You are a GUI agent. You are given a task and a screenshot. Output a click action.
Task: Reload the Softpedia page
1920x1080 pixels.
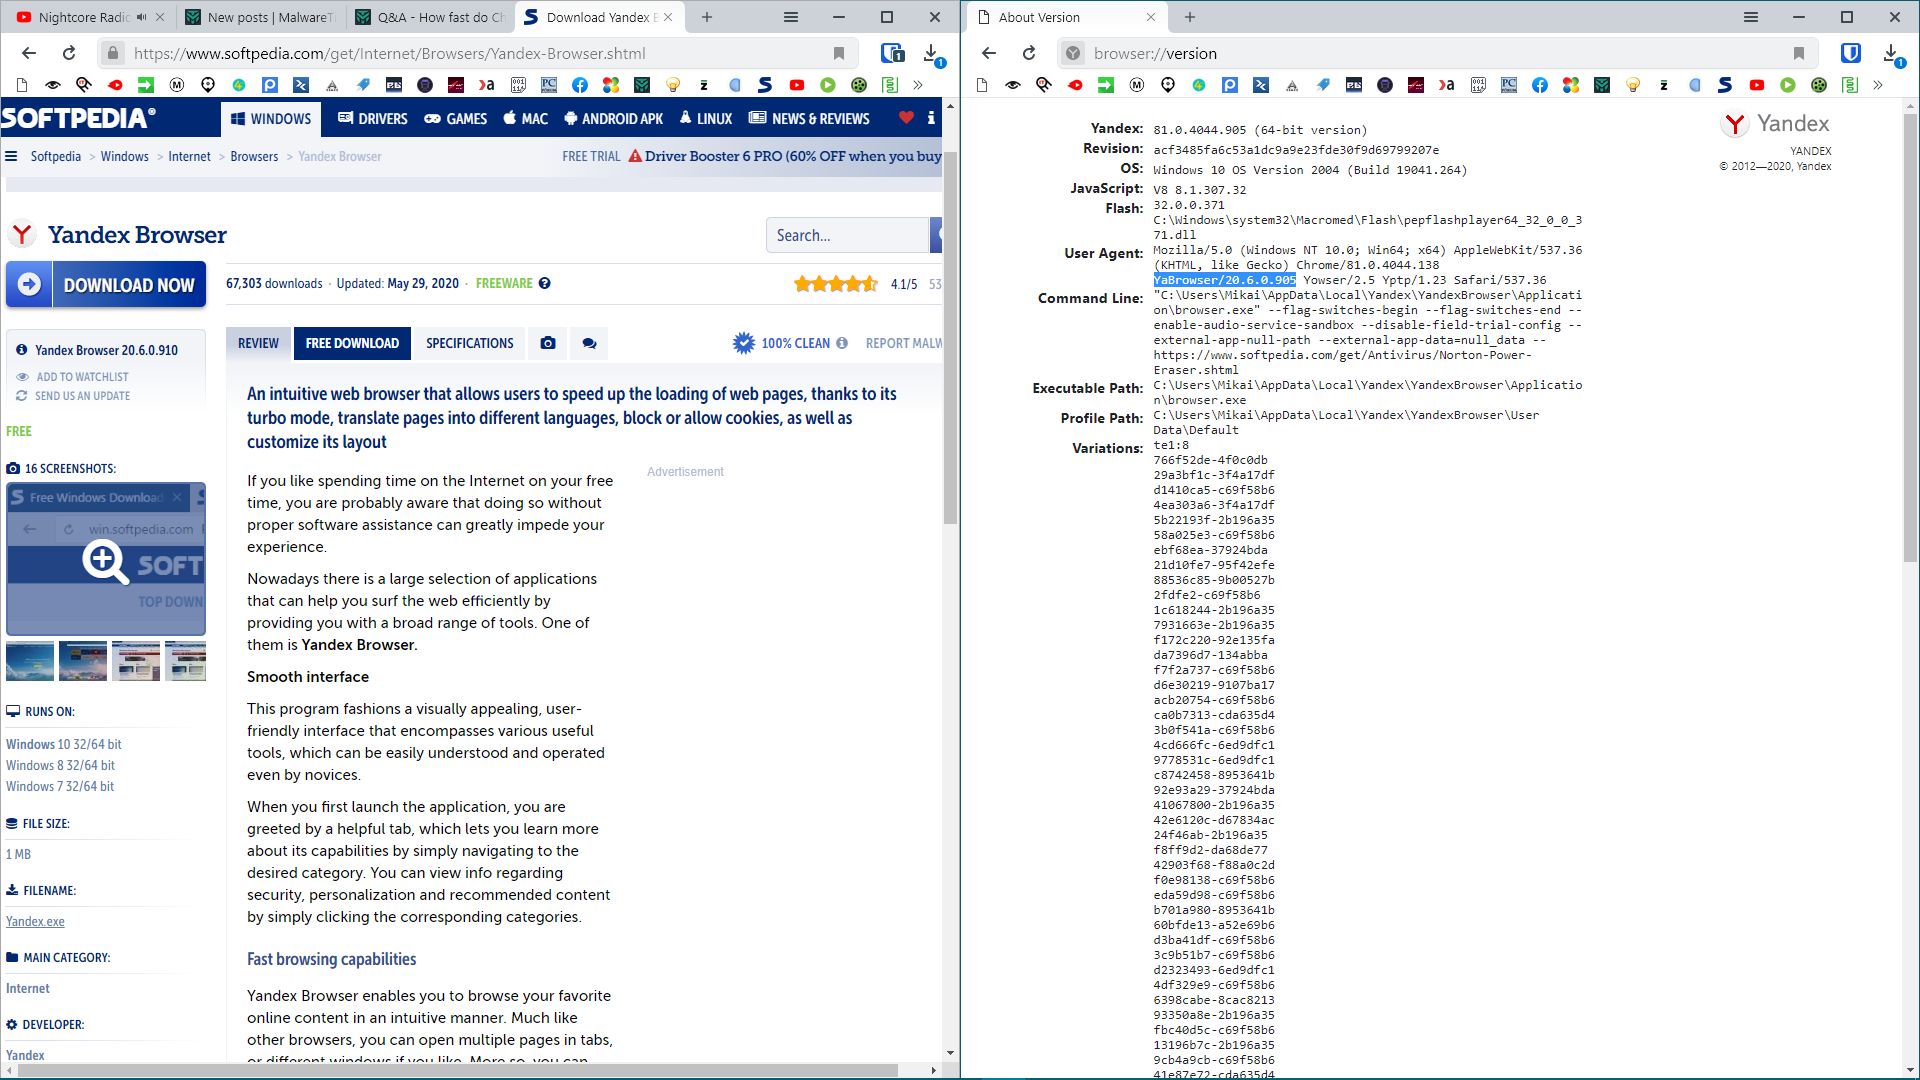pos(69,54)
